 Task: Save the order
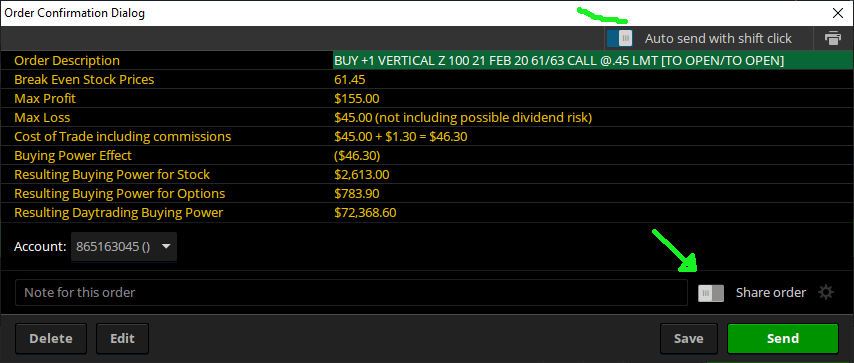[x=688, y=338]
